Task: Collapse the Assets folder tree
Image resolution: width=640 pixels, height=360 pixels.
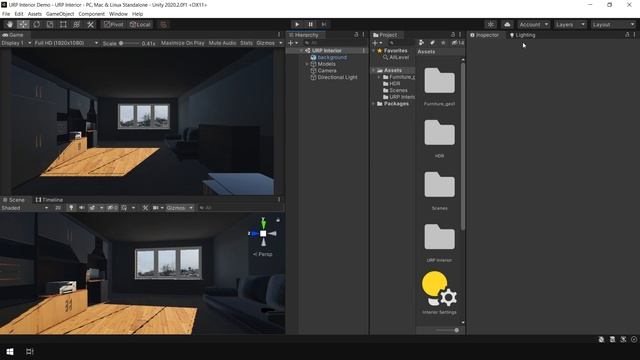Action: coord(373,70)
